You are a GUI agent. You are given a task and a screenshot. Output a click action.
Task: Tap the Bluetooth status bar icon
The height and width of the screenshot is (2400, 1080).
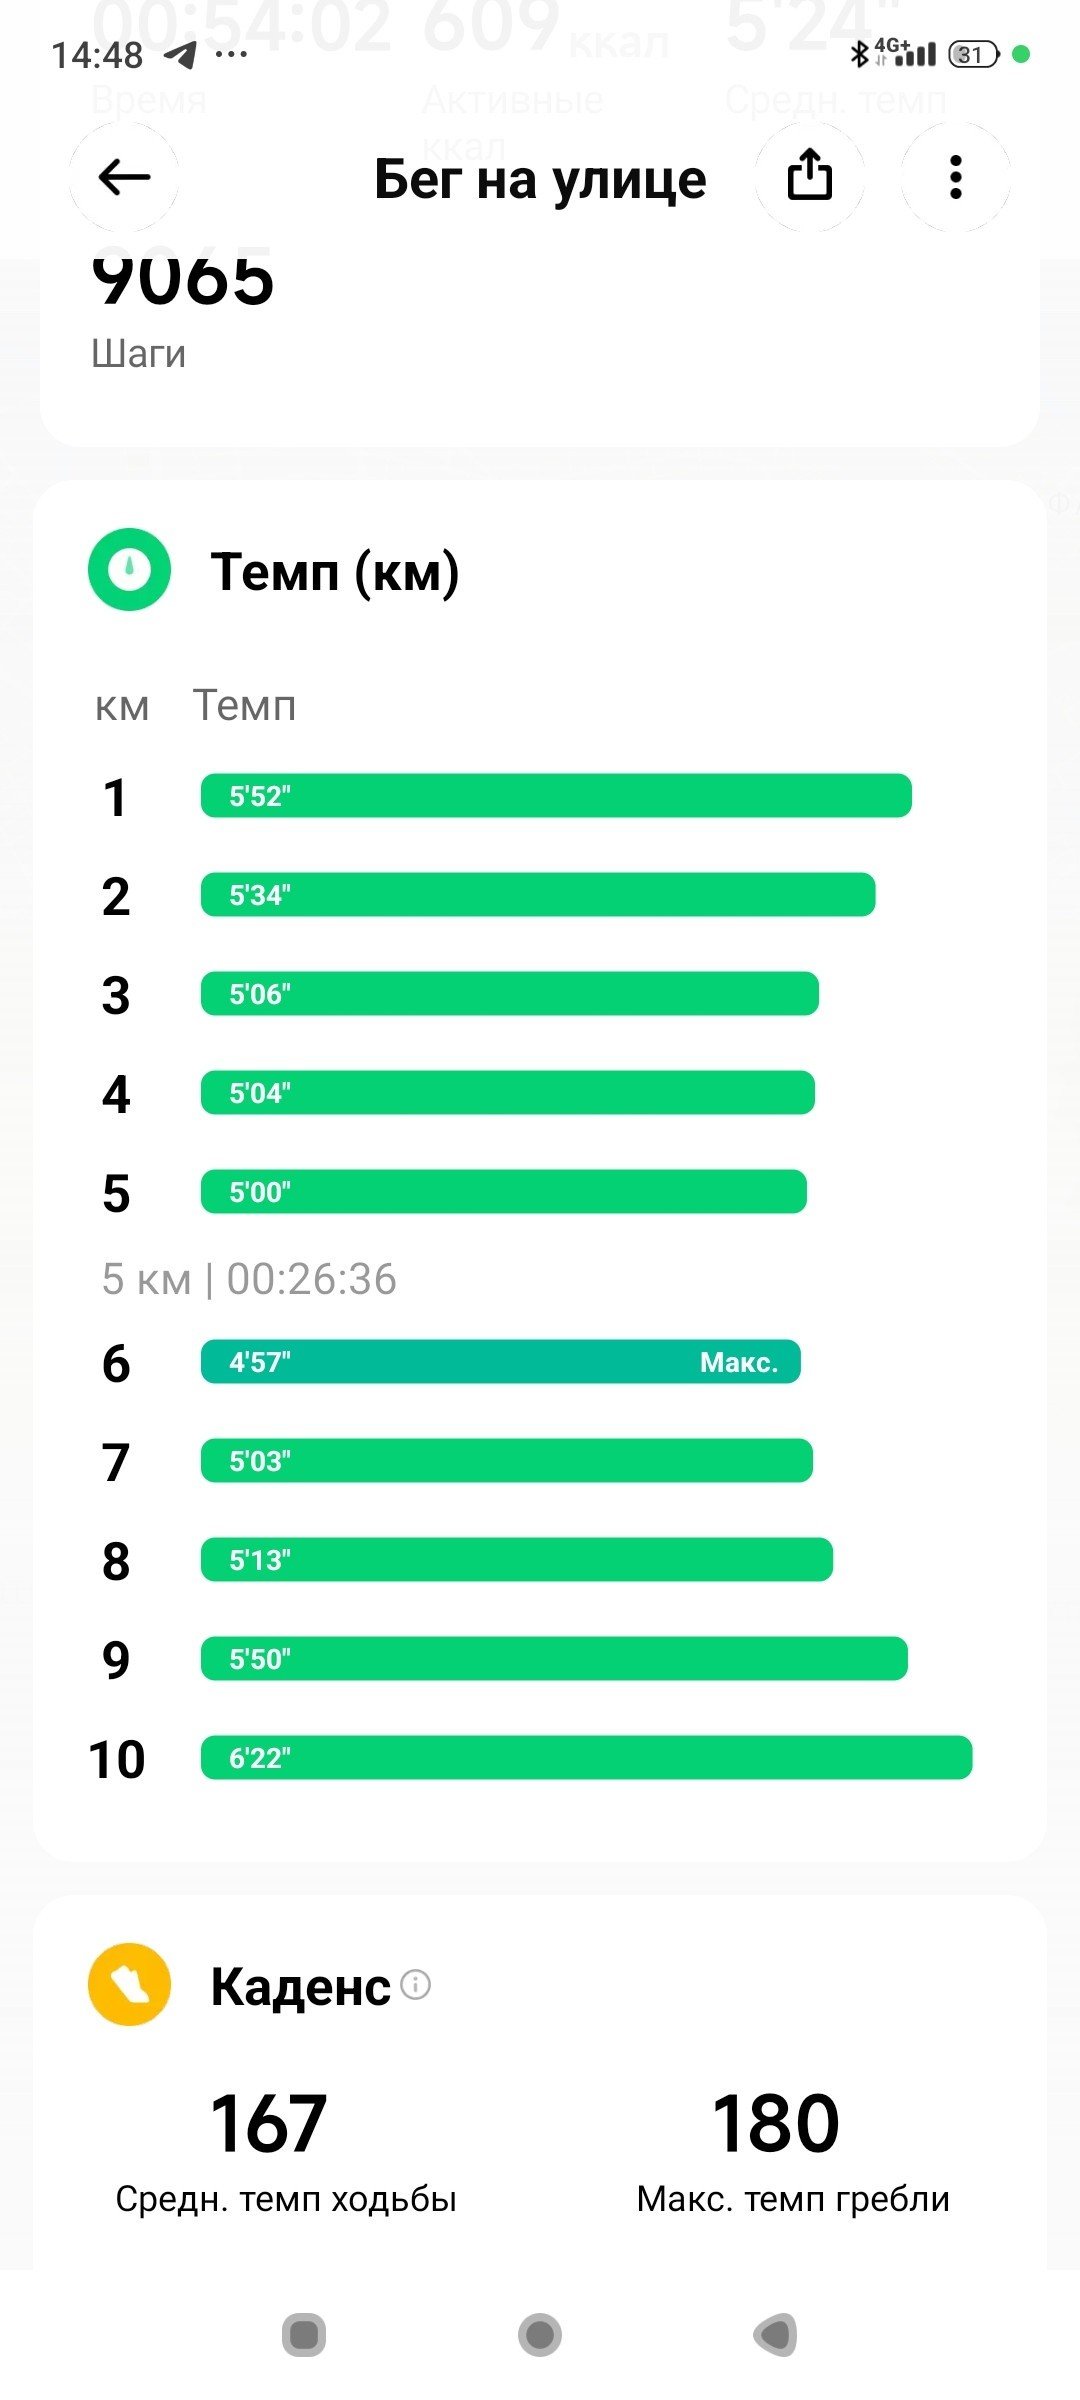858,54
